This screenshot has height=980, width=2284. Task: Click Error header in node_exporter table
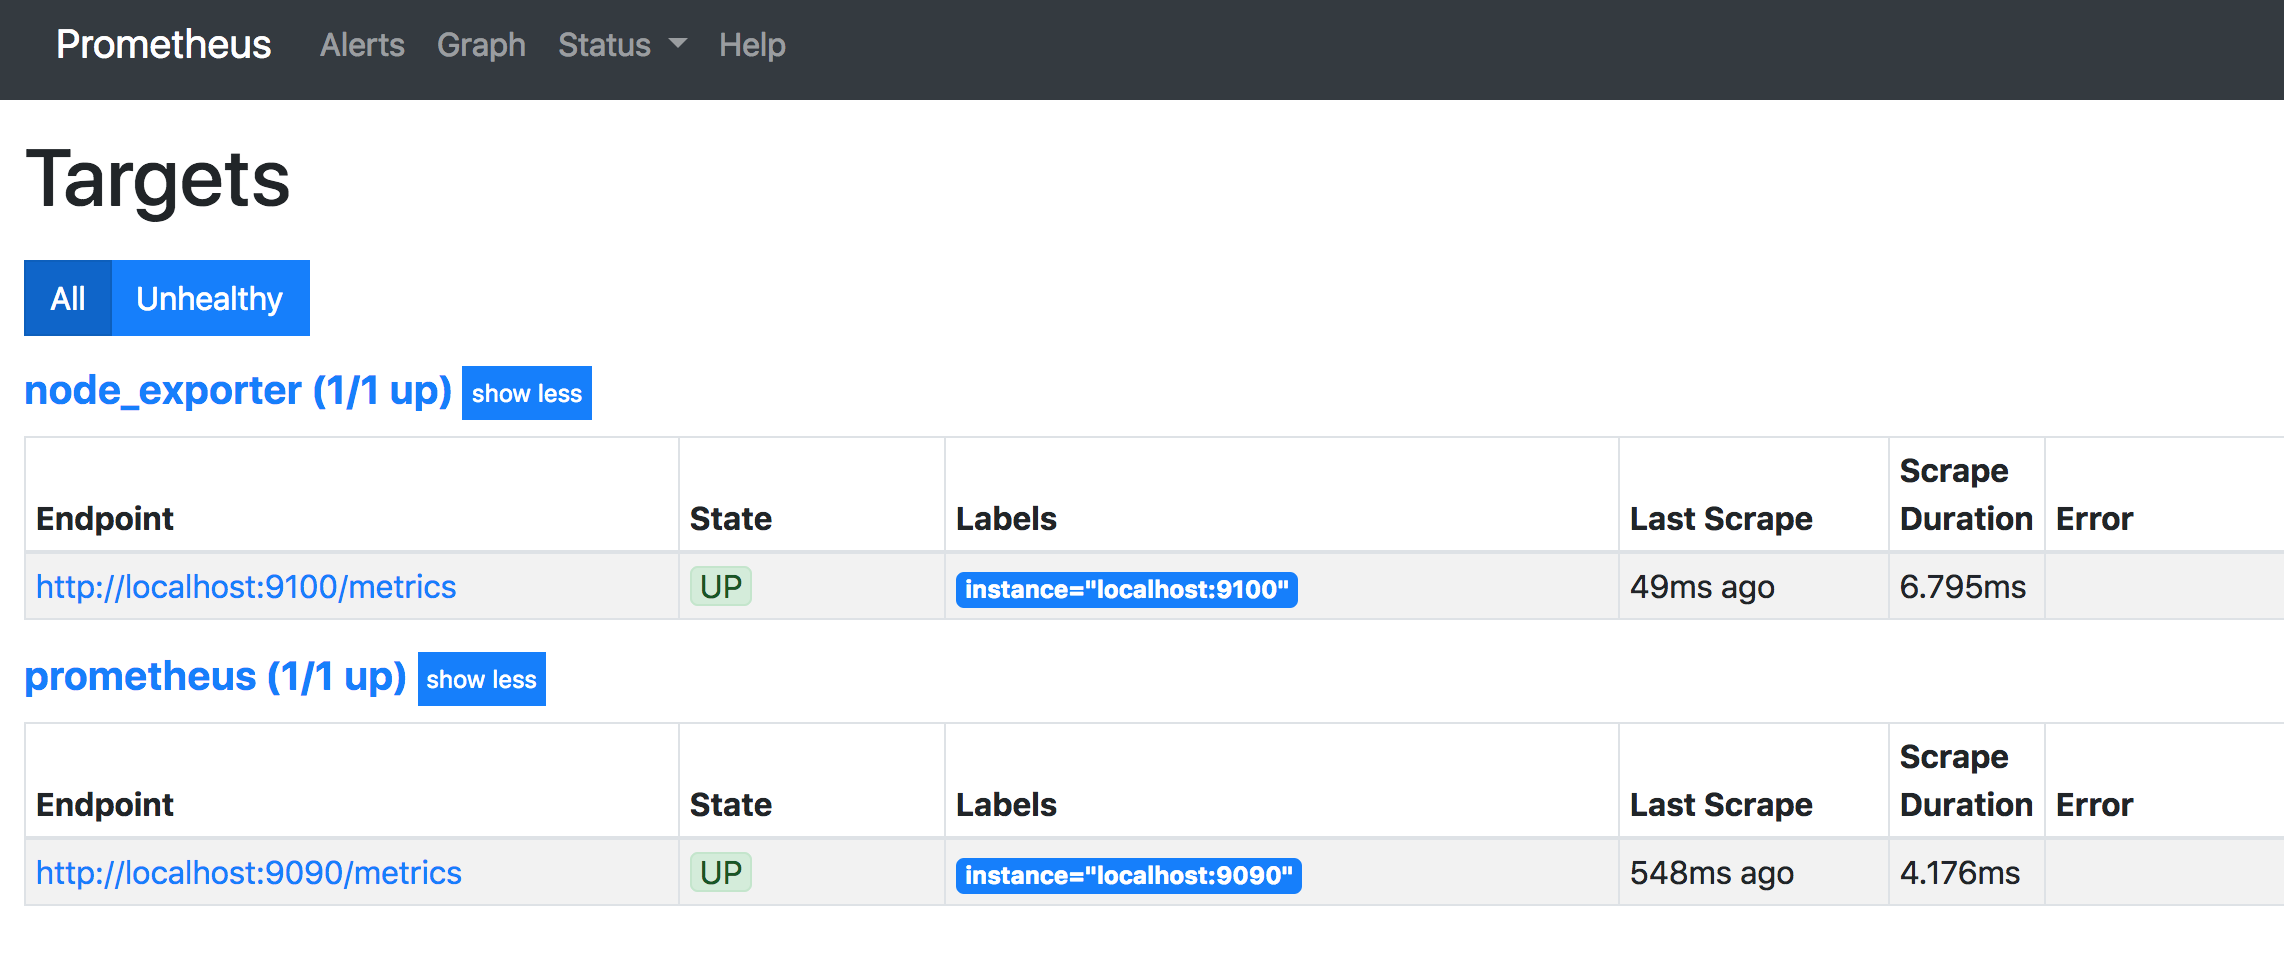(x=2094, y=519)
